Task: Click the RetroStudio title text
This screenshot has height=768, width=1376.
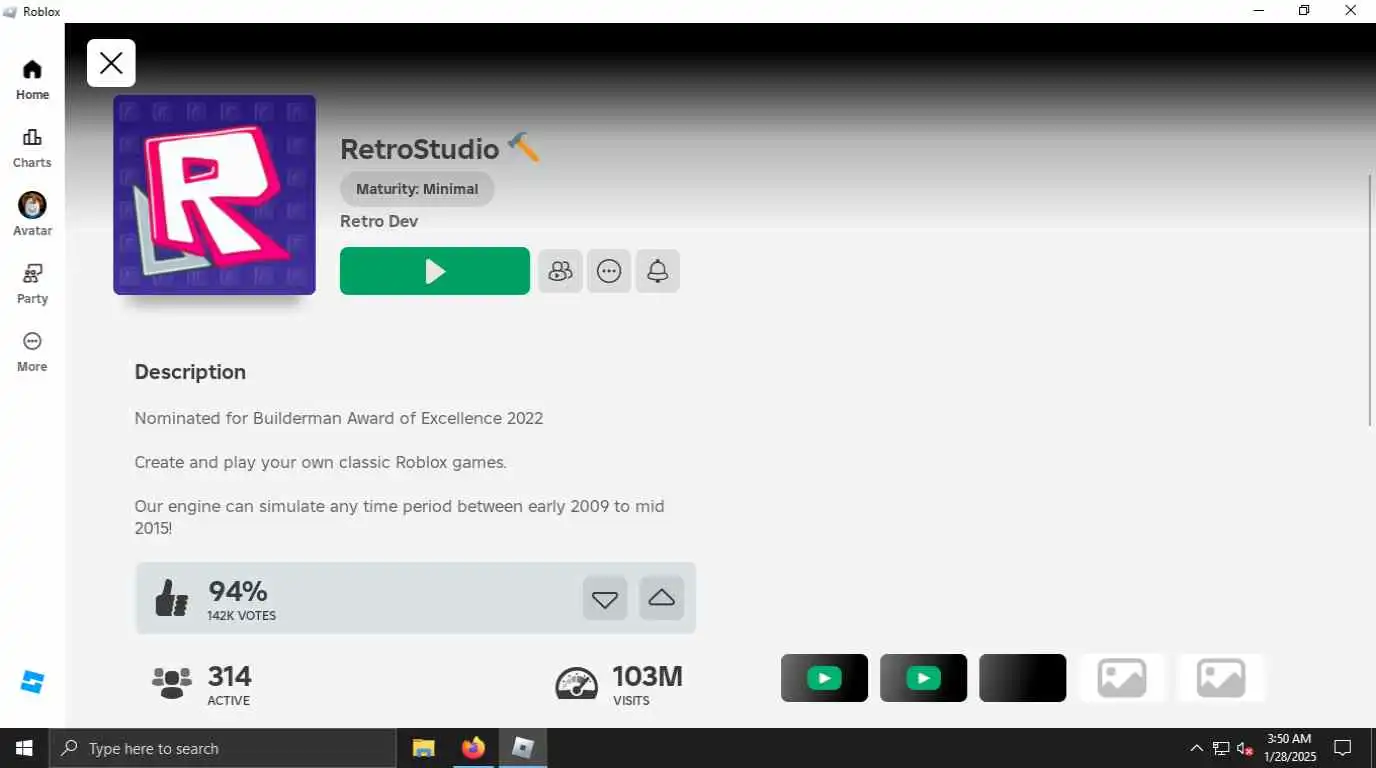Action: pos(419,149)
